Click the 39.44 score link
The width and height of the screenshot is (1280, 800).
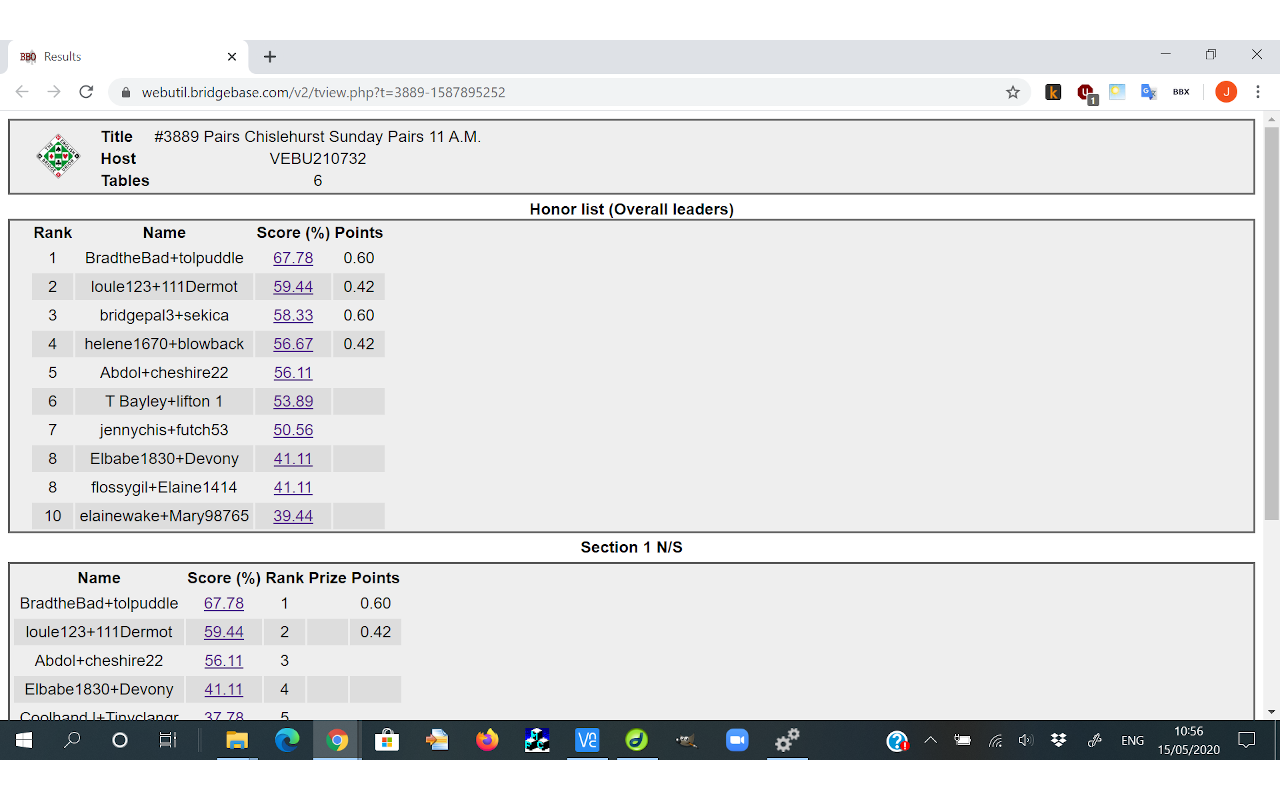point(293,516)
